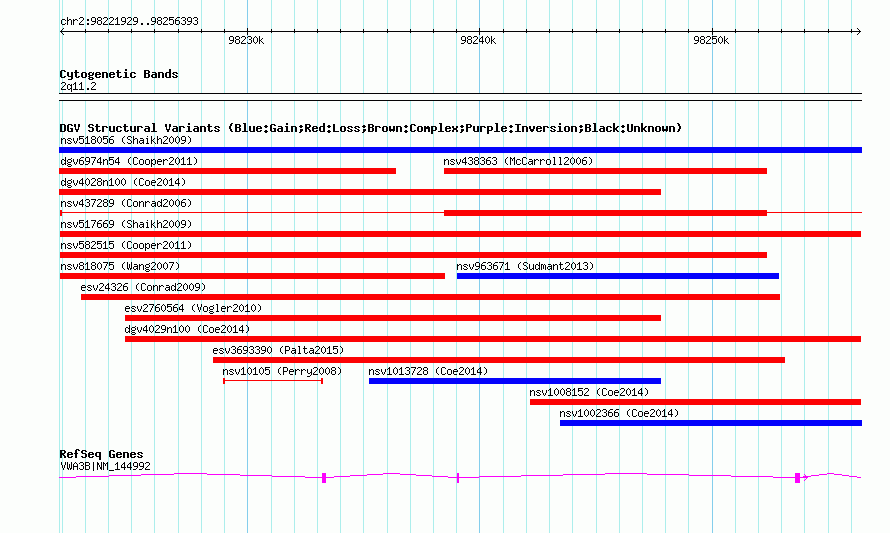The image size is (890, 533).
Task: Select the nsv818075 (Wang2007) label
Action: [x=120, y=266]
